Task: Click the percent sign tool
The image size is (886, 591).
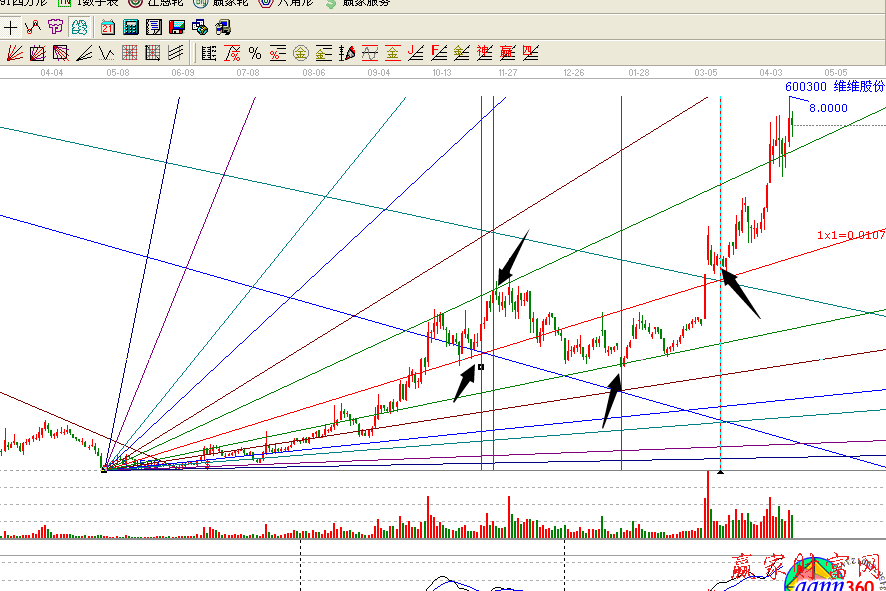Action: coord(254,52)
